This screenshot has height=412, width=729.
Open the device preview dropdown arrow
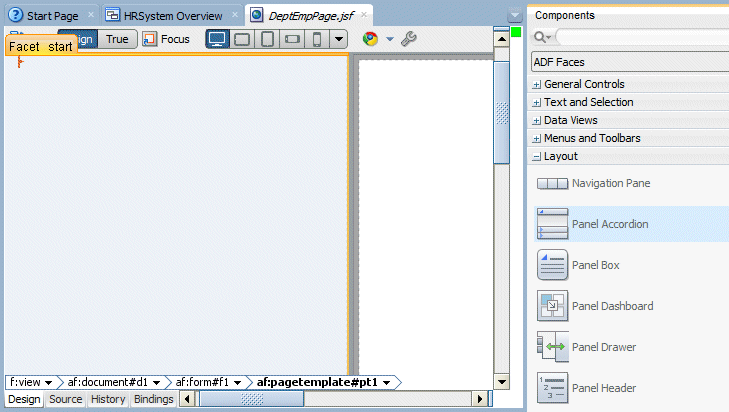[339, 39]
